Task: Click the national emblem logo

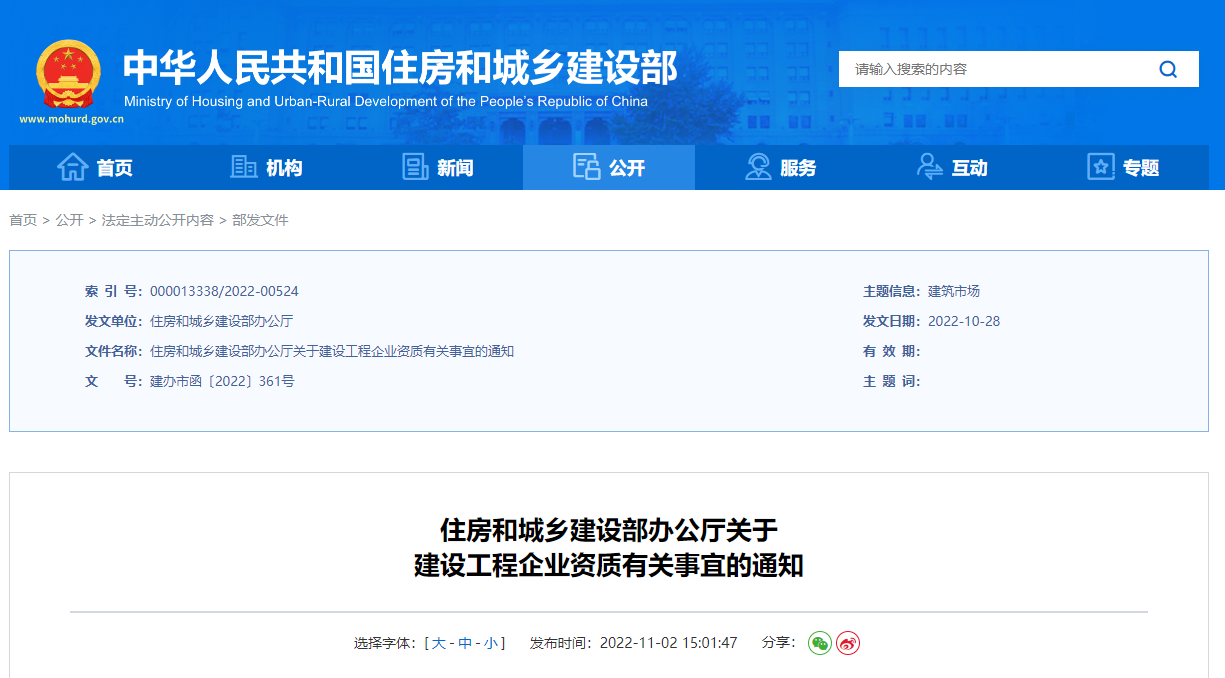Action: point(68,72)
